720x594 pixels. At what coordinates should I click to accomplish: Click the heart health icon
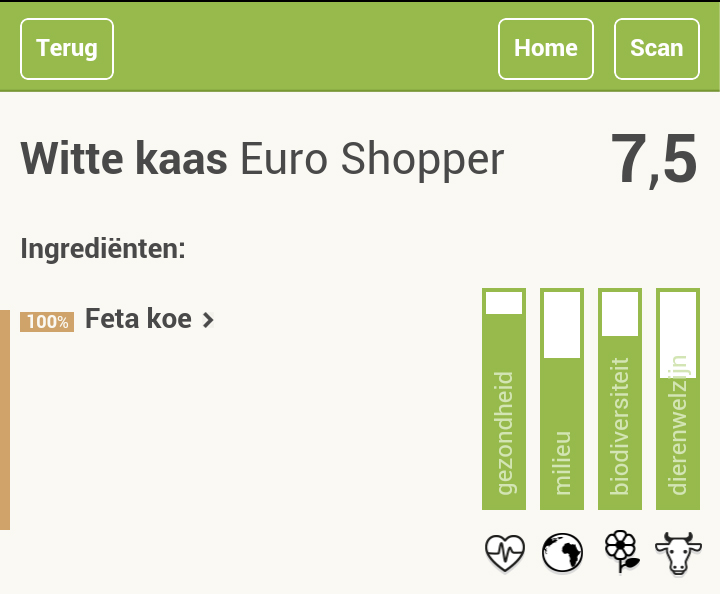(504, 552)
